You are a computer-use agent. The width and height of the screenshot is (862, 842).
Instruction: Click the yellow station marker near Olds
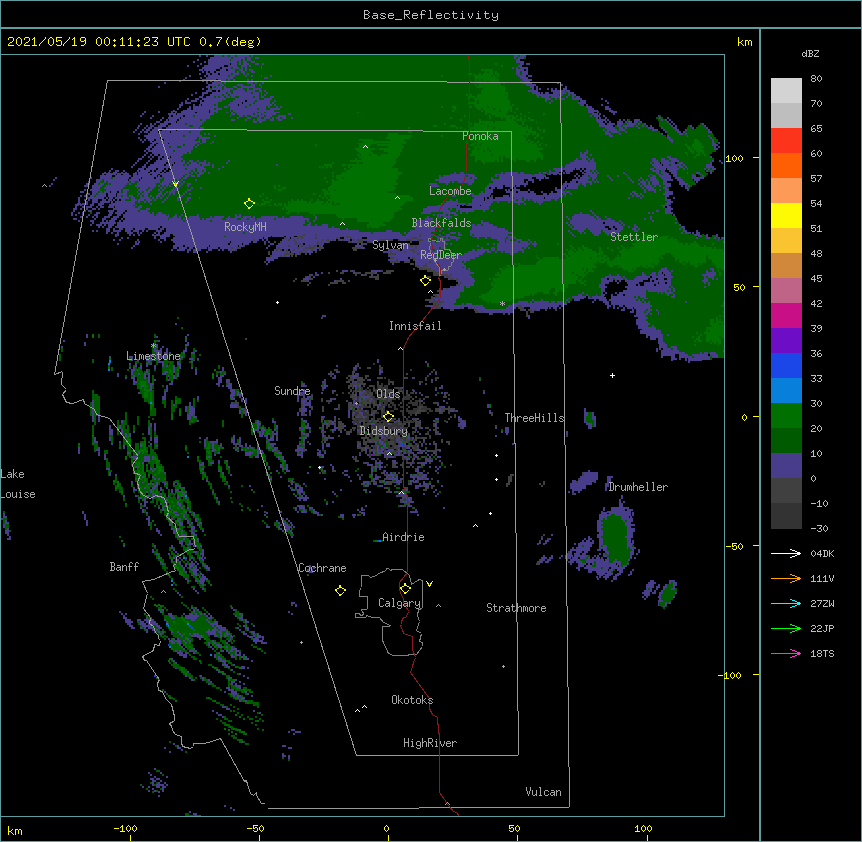pyautogui.click(x=388, y=416)
